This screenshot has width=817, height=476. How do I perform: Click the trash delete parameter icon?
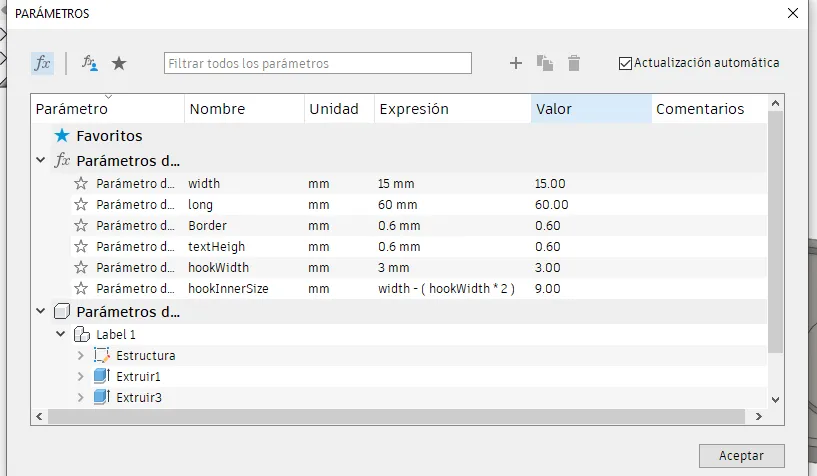[x=574, y=63]
